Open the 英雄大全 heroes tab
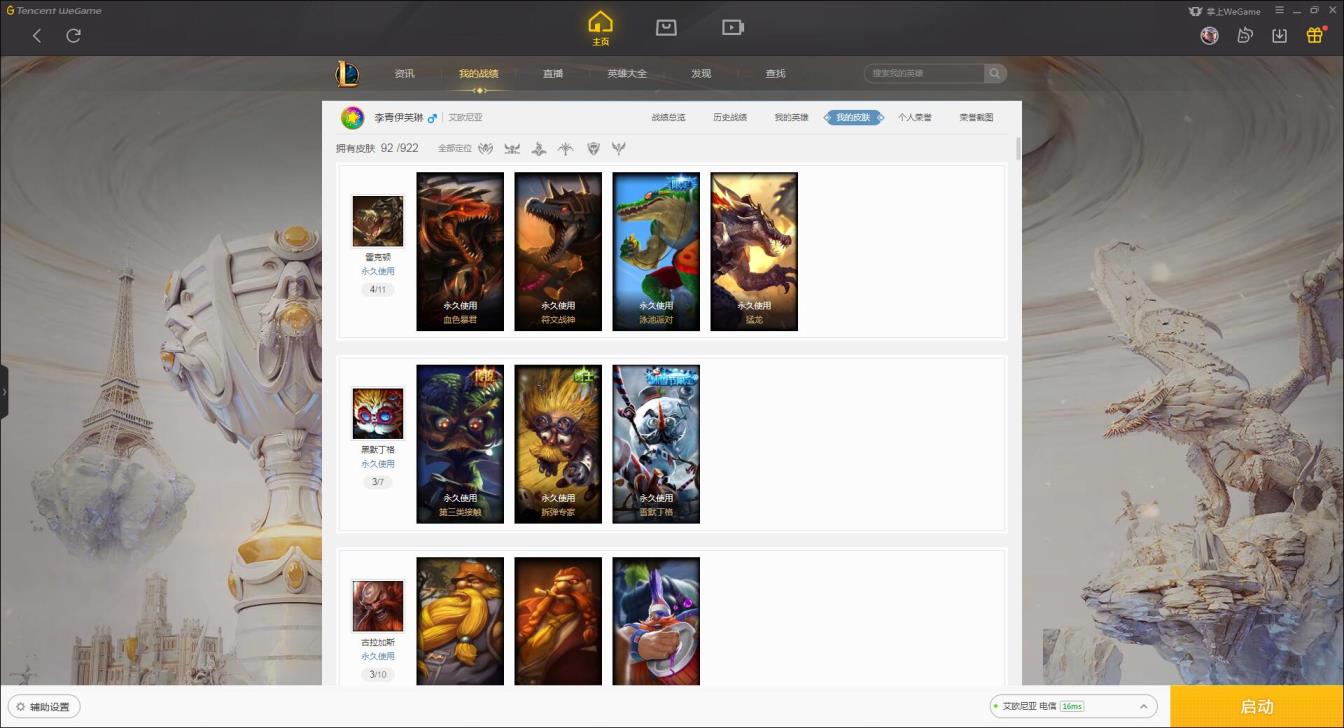The image size is (1344, 728). [x=627, y=74]
